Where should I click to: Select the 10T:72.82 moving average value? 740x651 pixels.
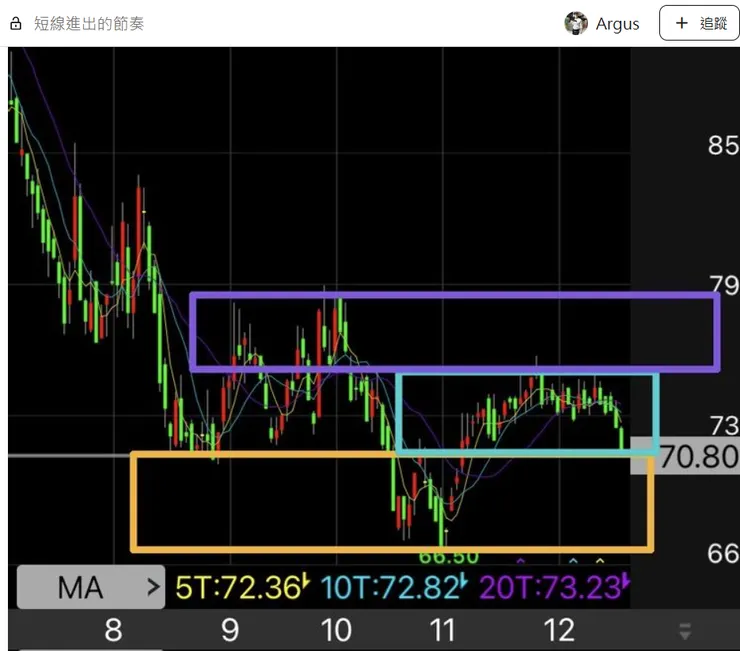click(394, 587)
